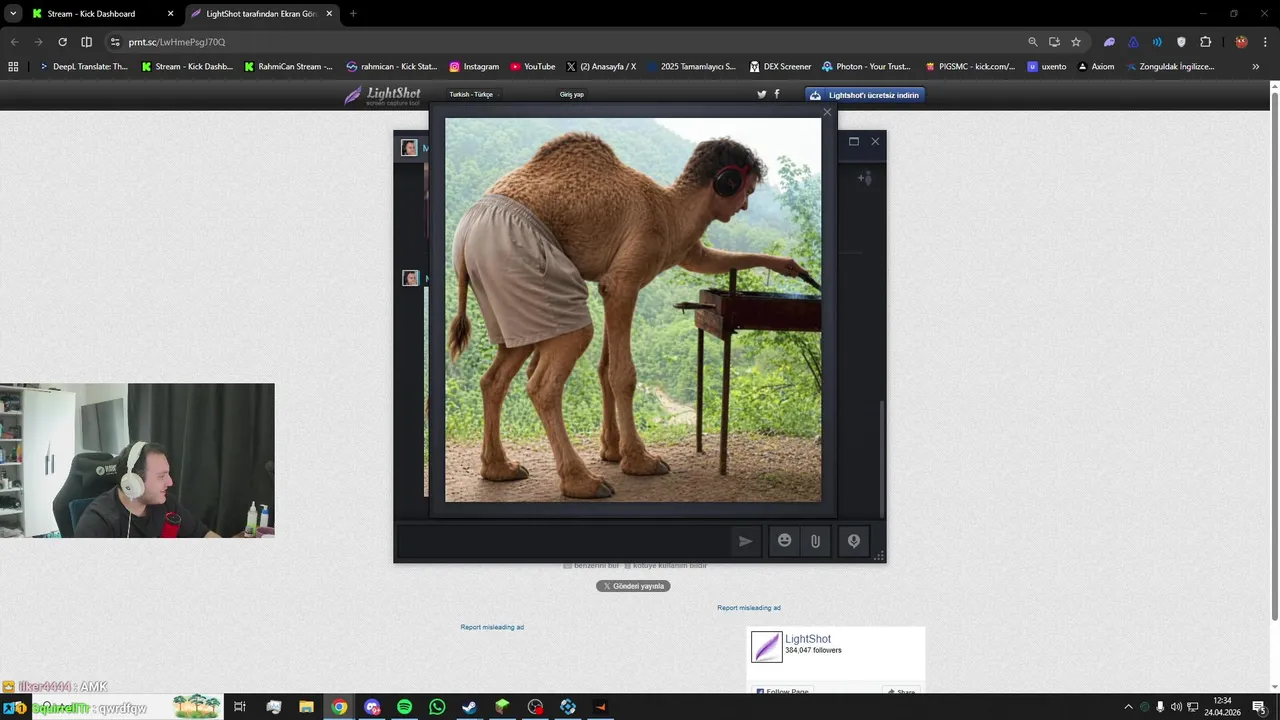Viewport: 1280px width, 720px height.
Task: Send the chat message with arrow button
Action: (745, 541)
